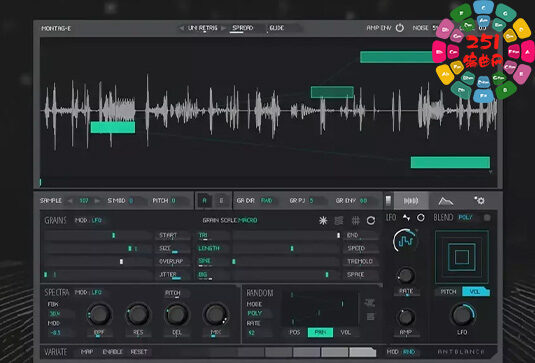This screenshot has width=535, height=363.
Task: Select the BLEND VOL tab
Action: pos(475,292)
